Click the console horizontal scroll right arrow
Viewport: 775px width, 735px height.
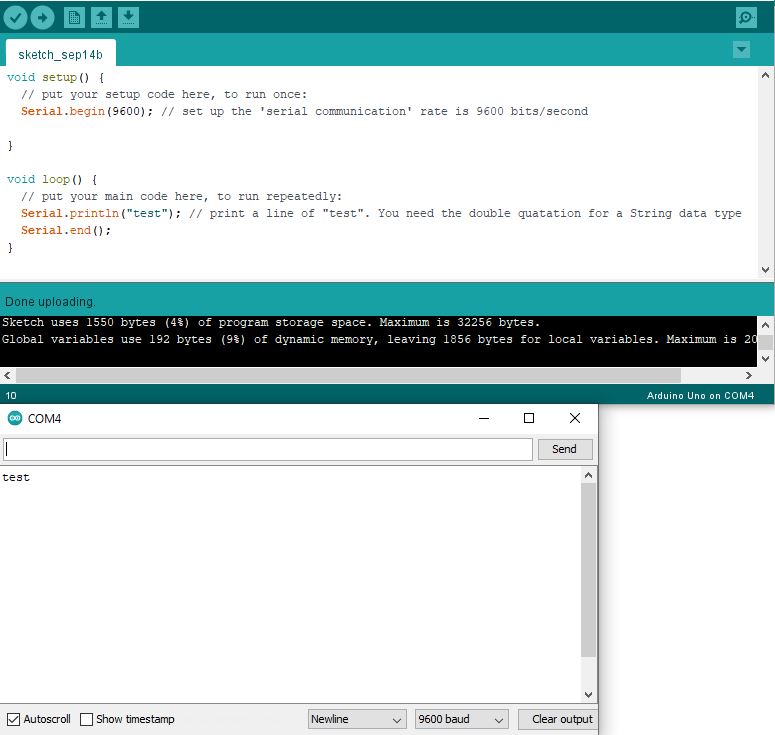pyautogui.click(x=749, y=376)
